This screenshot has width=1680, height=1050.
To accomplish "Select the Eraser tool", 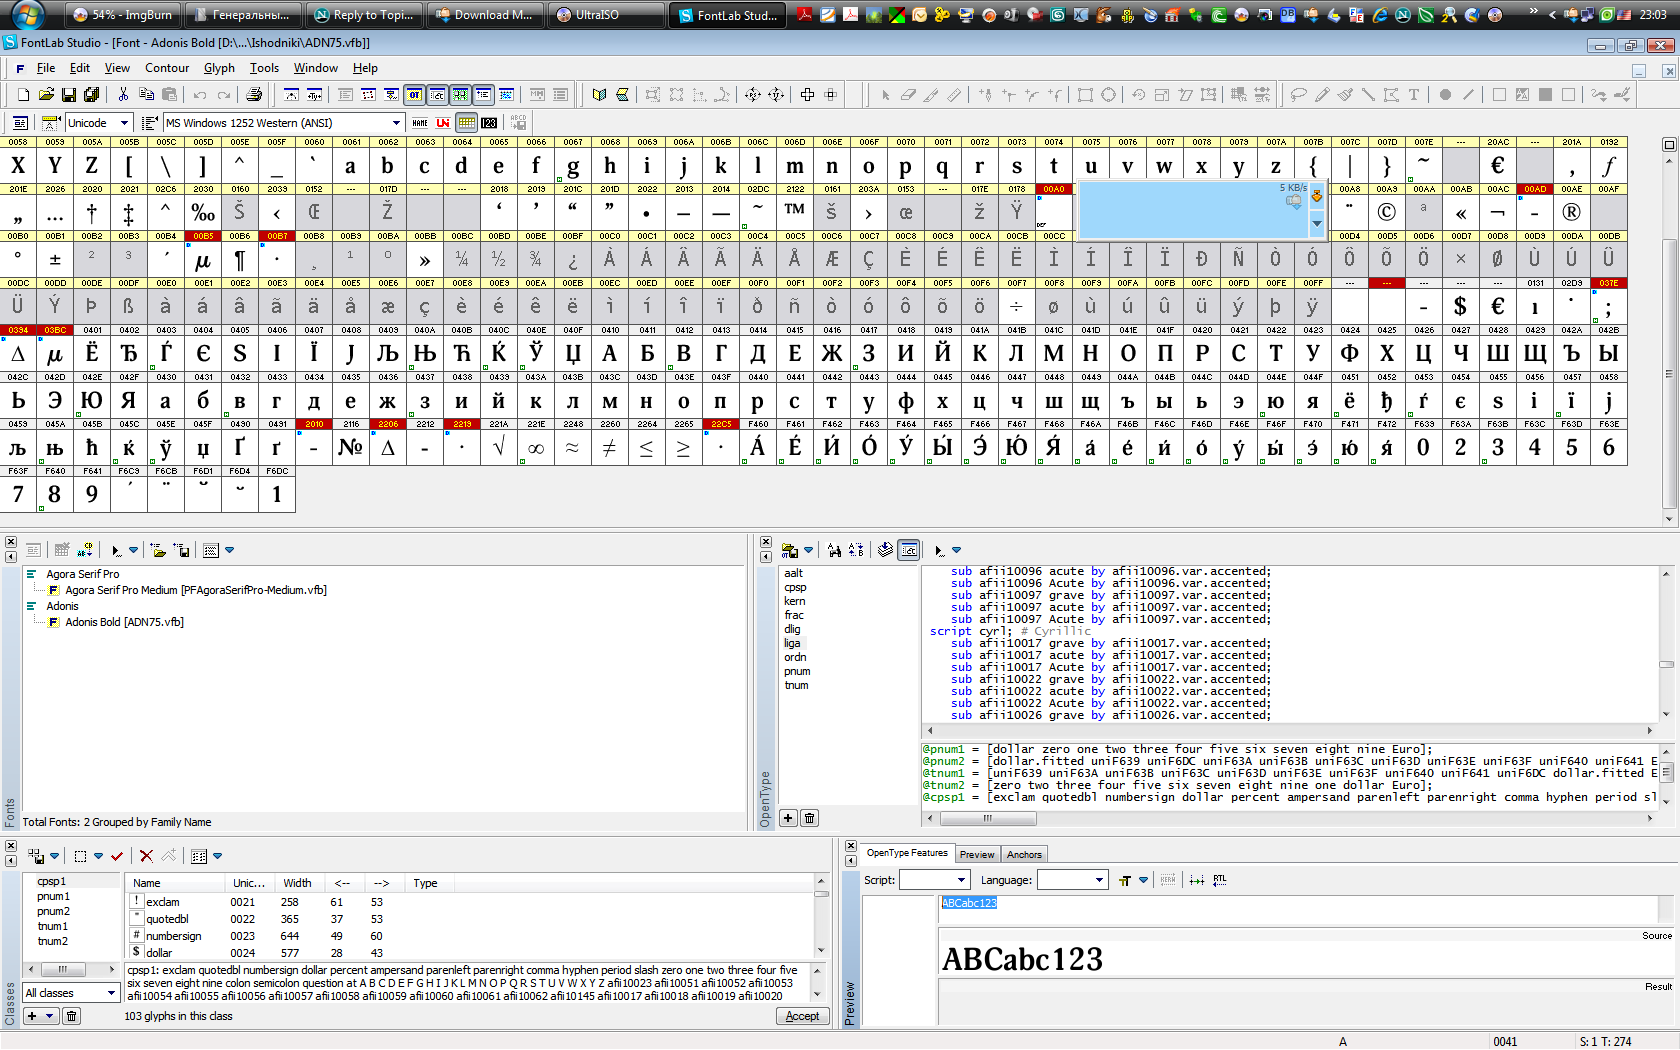I will pyautogui.click(x=908, y=95).
